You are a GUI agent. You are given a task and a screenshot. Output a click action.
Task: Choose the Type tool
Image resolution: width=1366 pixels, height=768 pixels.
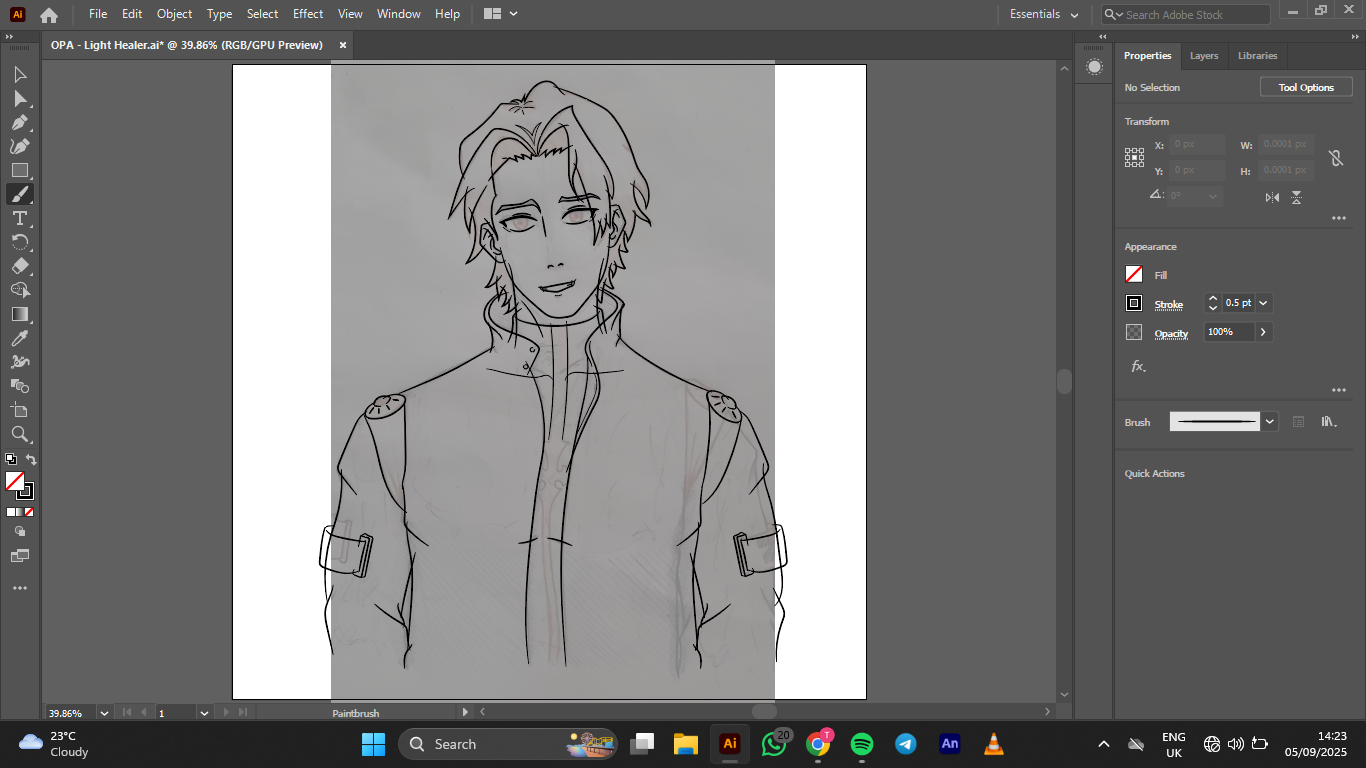point(19,218)
